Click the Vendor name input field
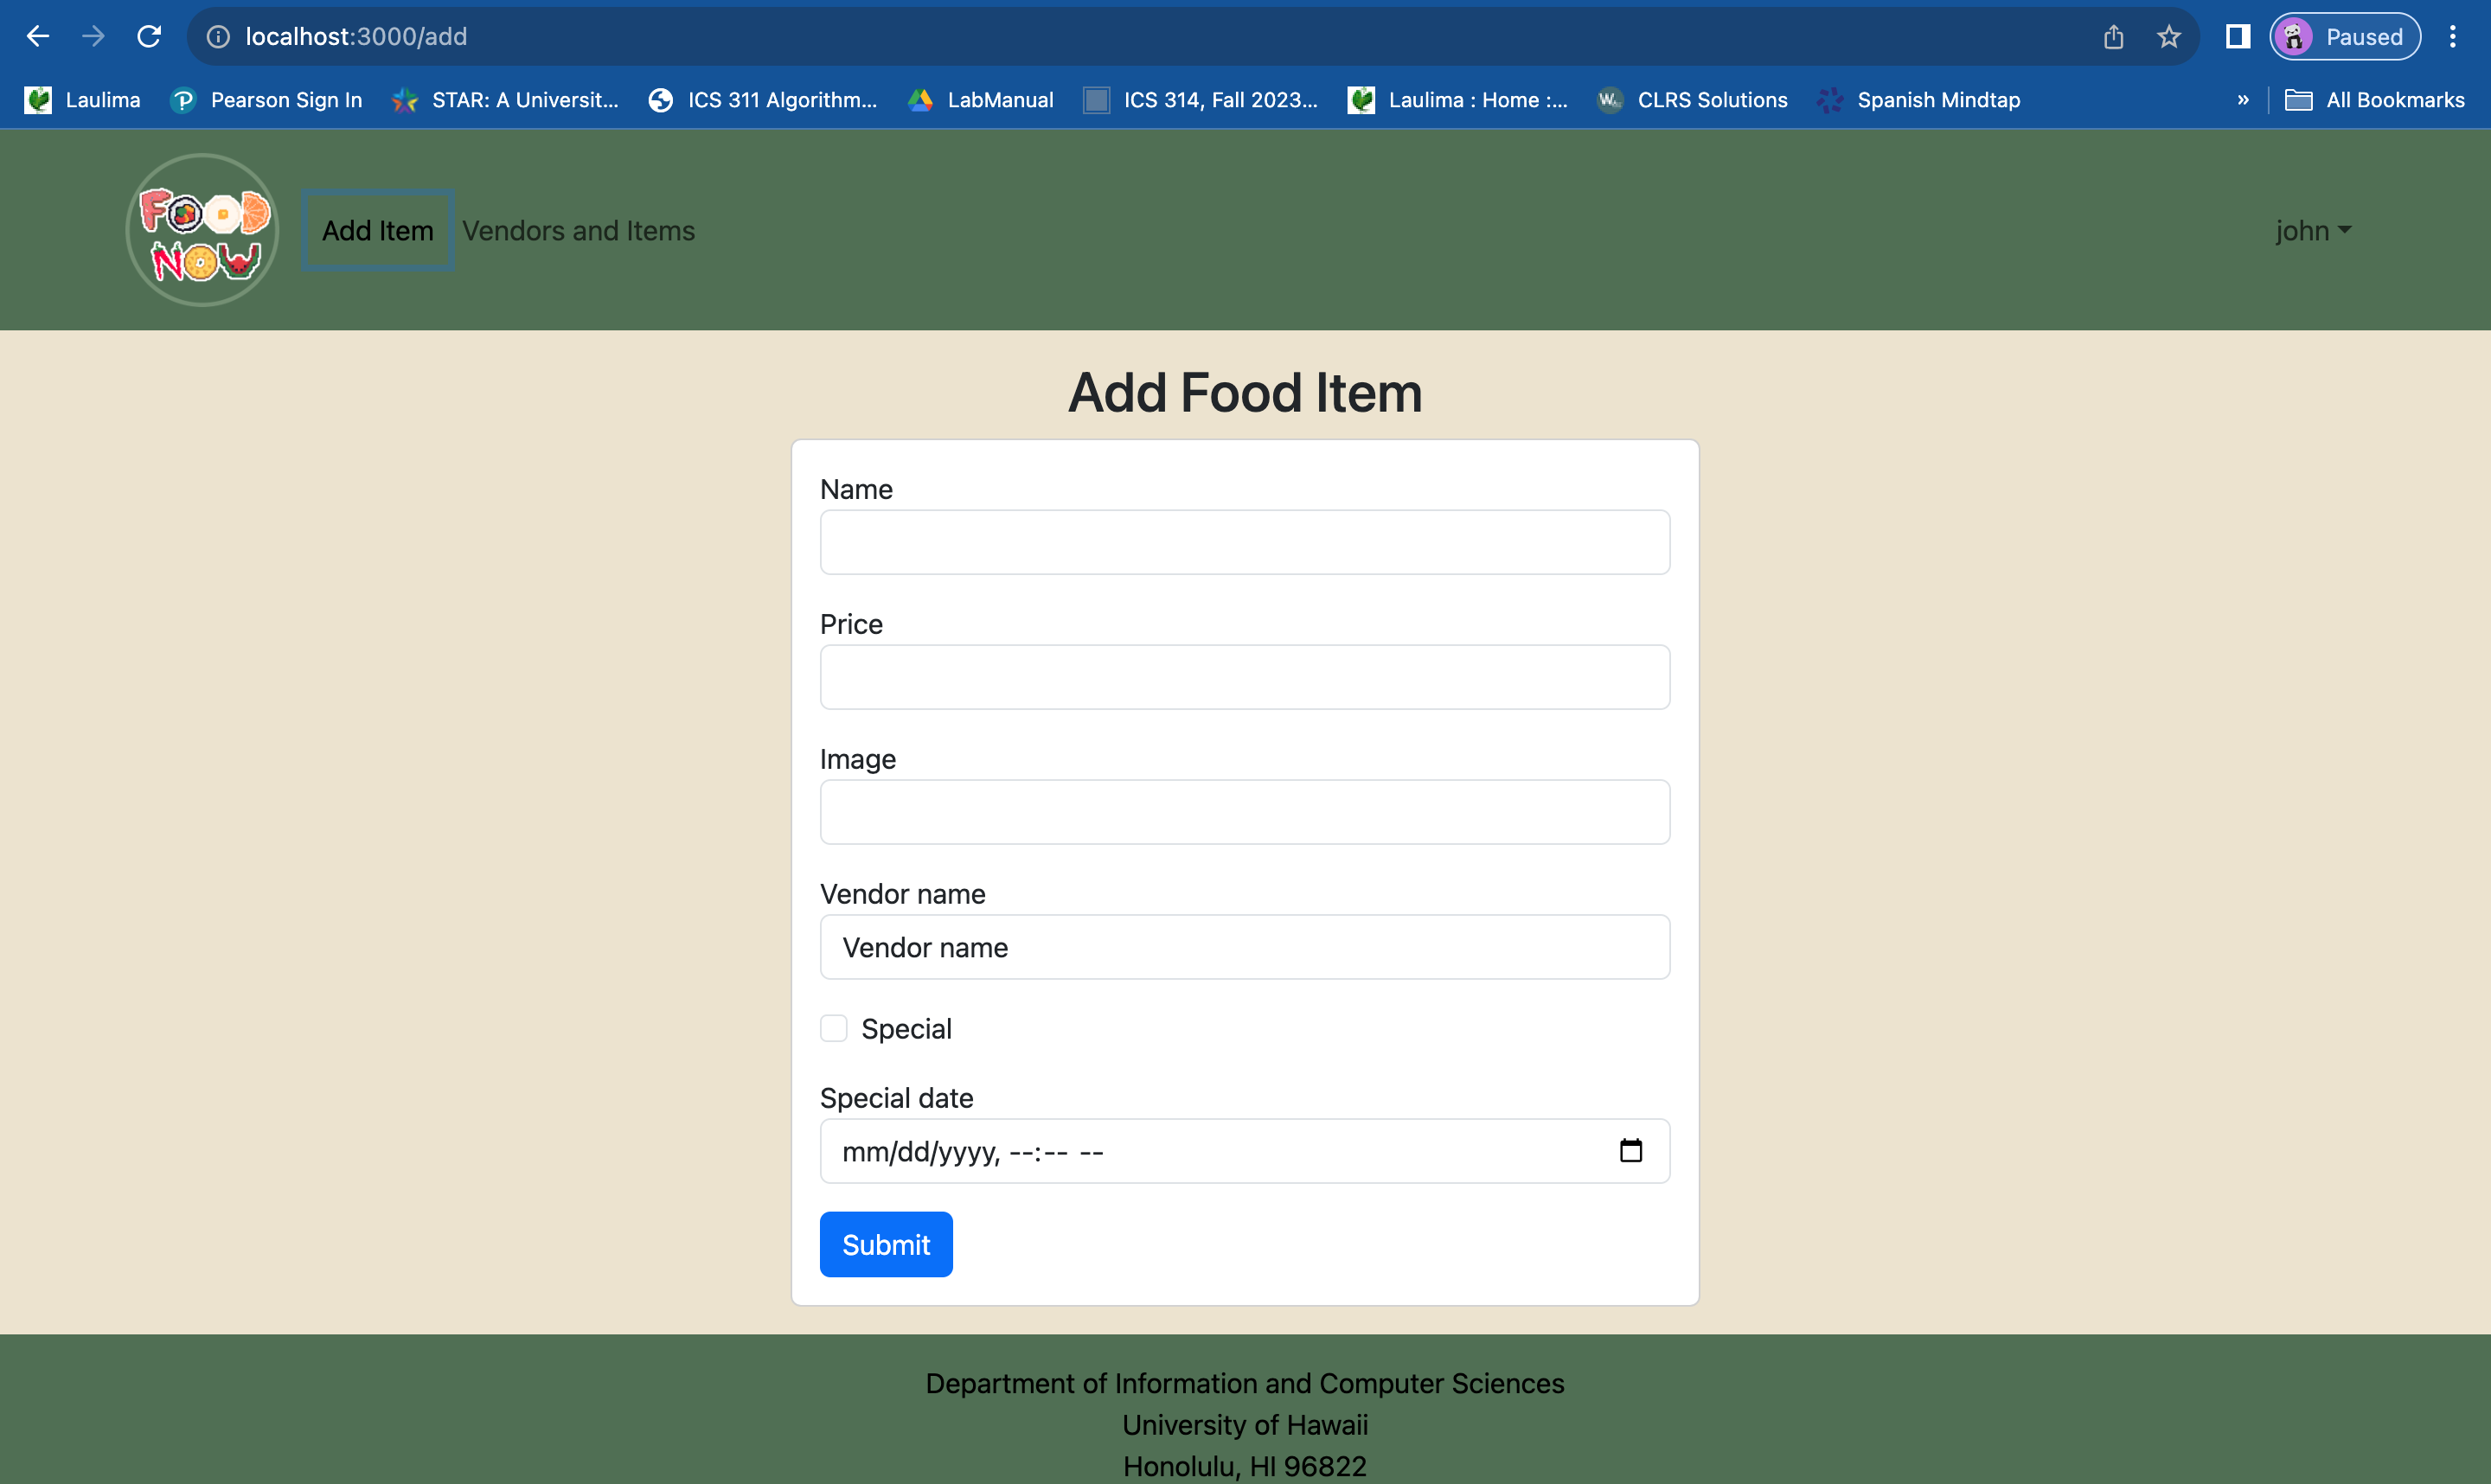Screen dimensions: 2491x1484 coord(1244,947)
